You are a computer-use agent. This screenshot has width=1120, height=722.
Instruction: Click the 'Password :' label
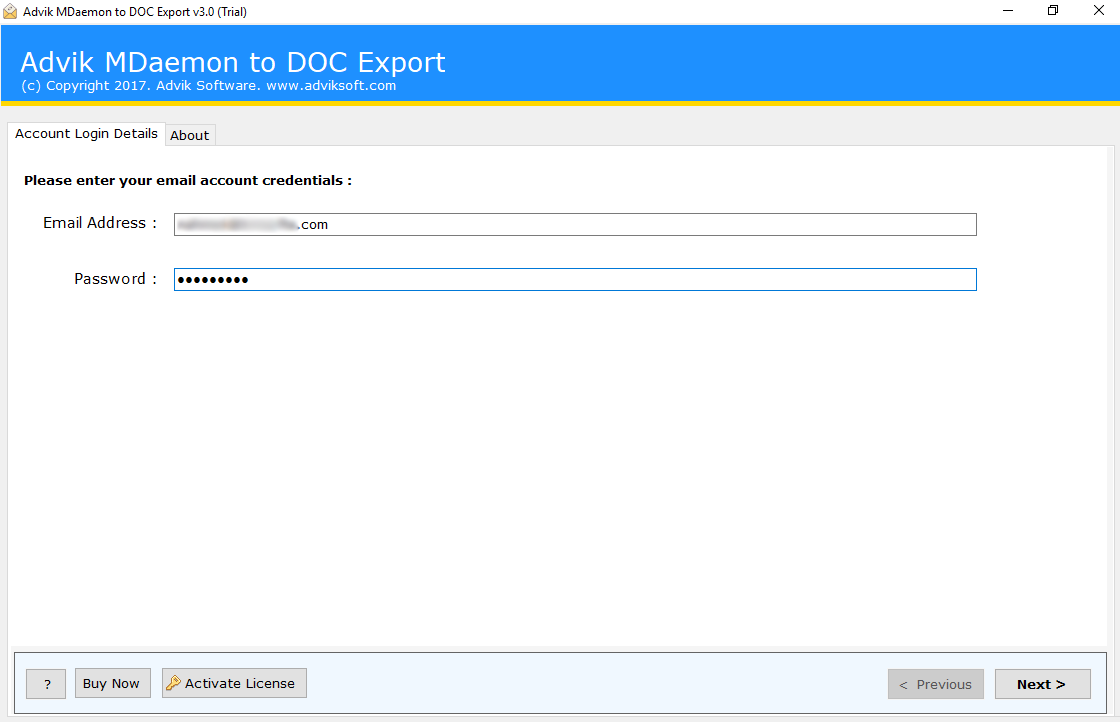[116, 279]
